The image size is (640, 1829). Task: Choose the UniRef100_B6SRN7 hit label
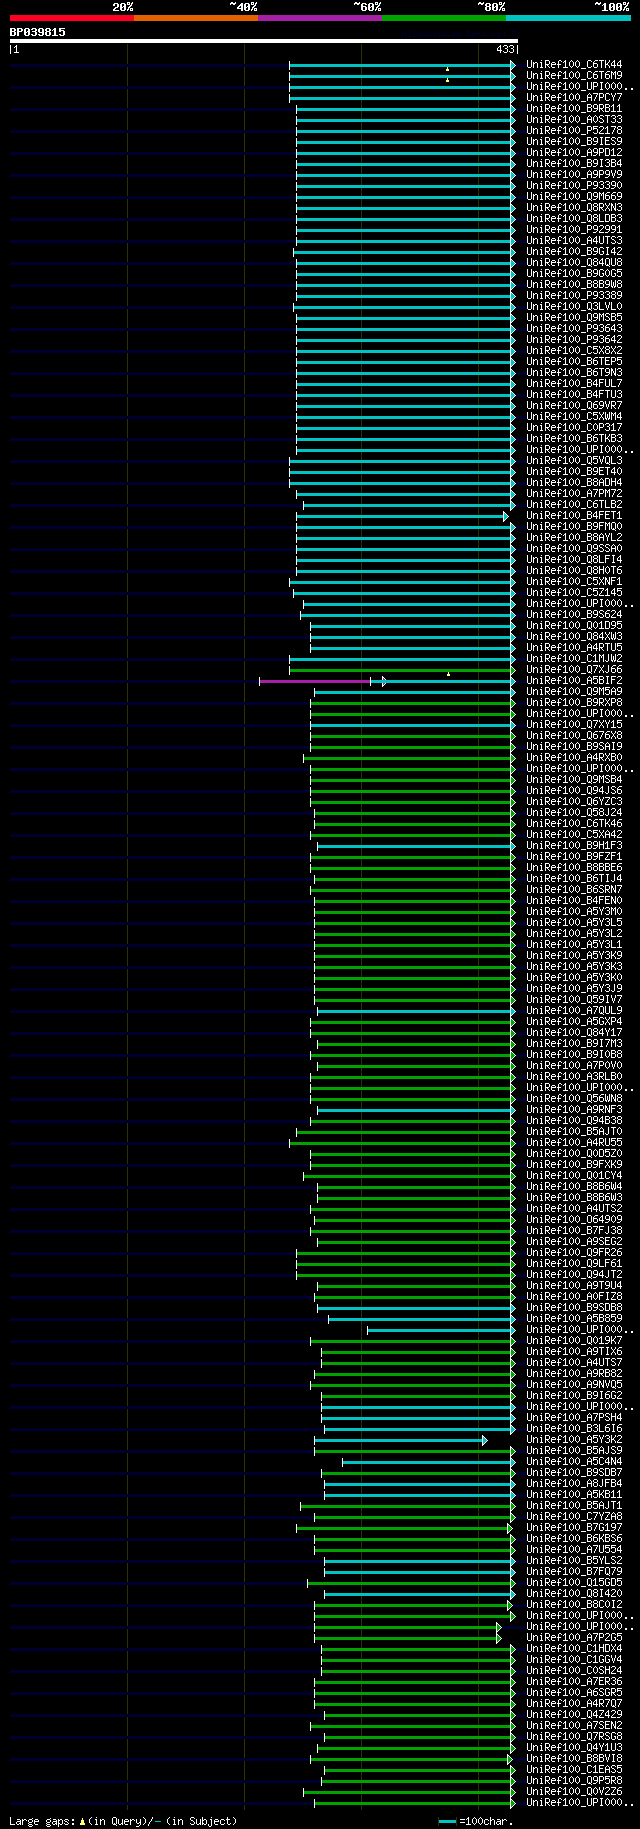click(574, 889)
